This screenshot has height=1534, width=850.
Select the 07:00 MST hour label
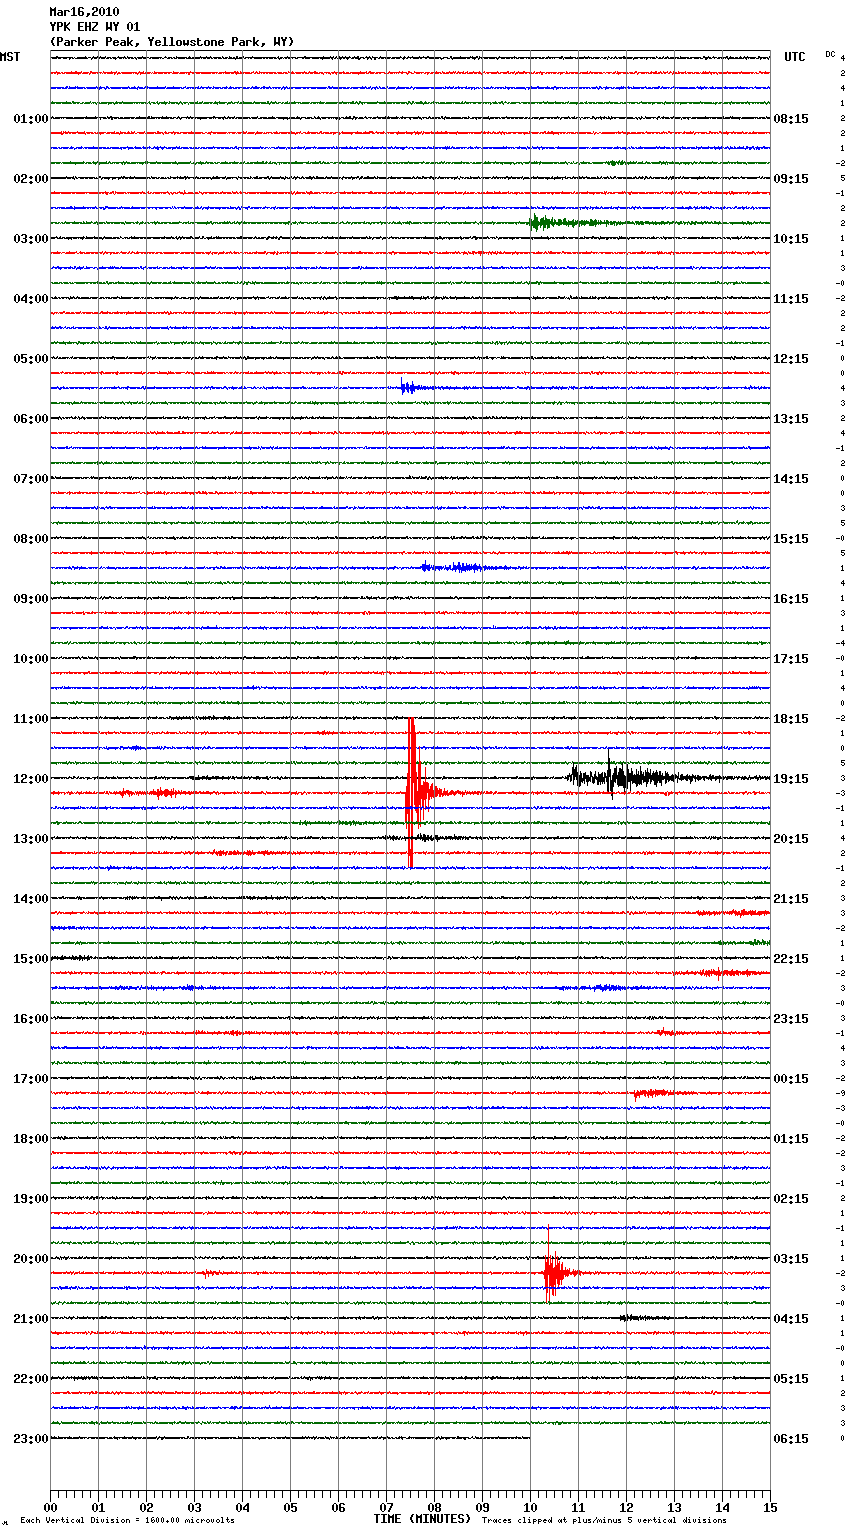pyautogui.click(x=30, y=479)
